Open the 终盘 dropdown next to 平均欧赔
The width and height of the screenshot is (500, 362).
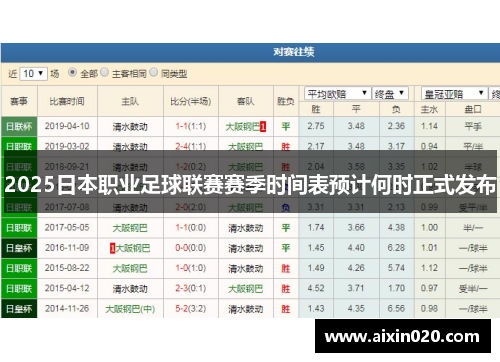pyautogui.click(x=389, y=94)
